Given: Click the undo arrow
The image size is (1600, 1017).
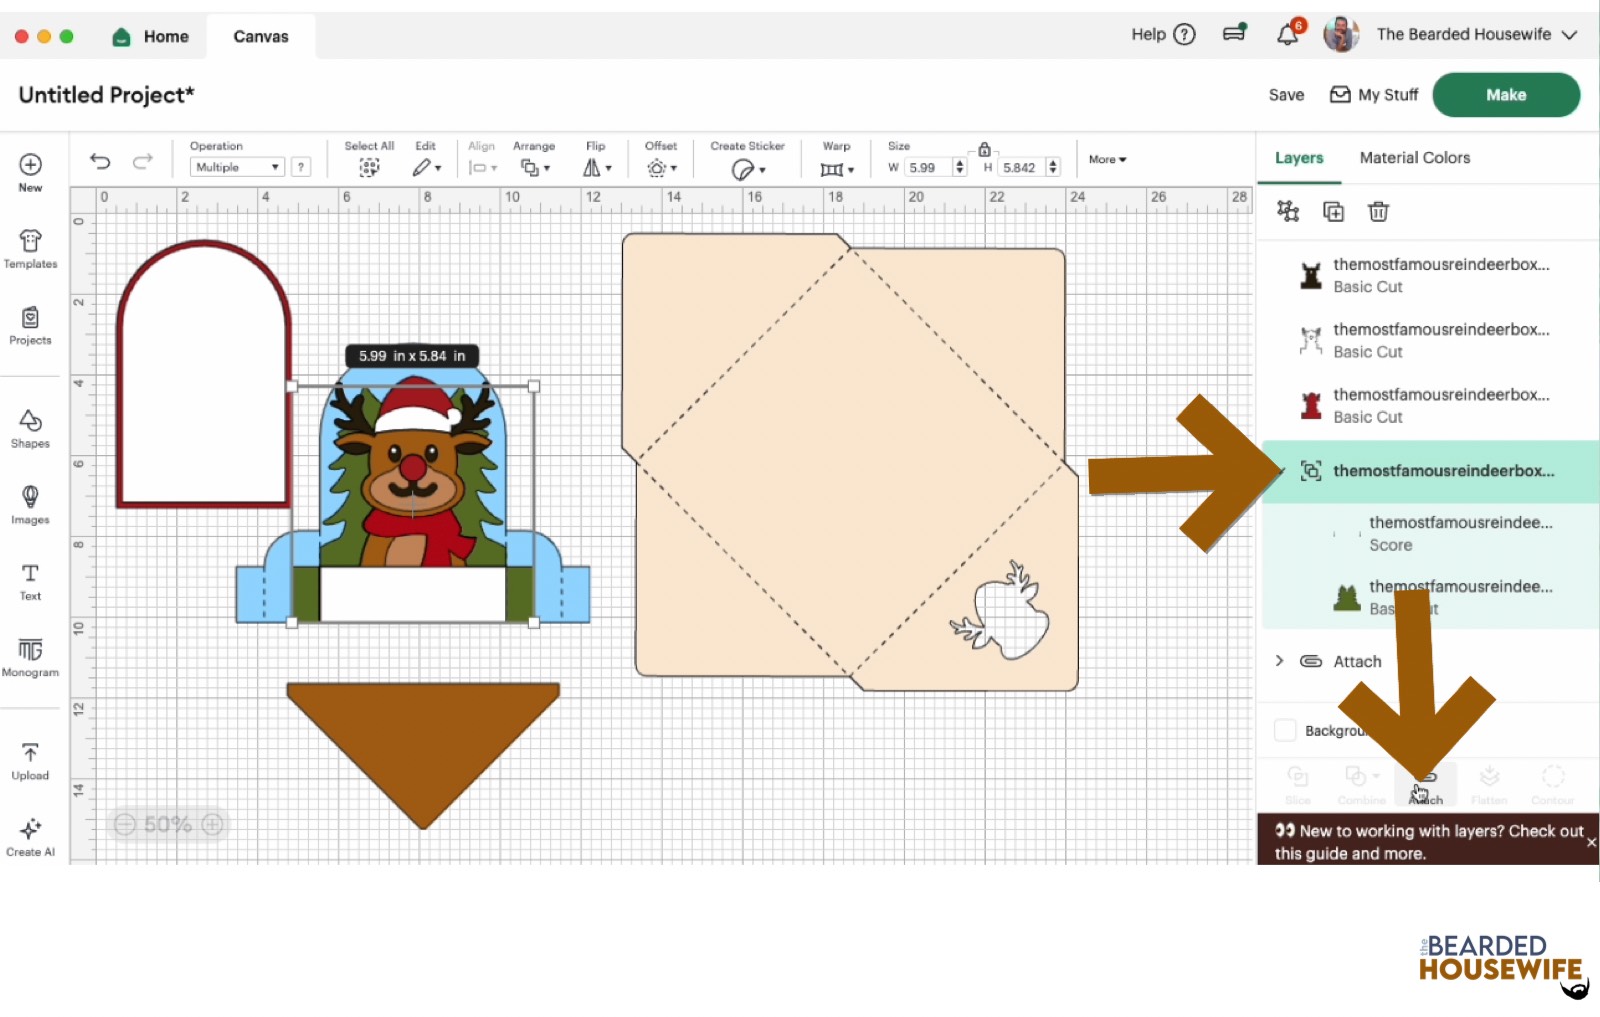Looking at the screenshot, I should [x=100, y=161].
